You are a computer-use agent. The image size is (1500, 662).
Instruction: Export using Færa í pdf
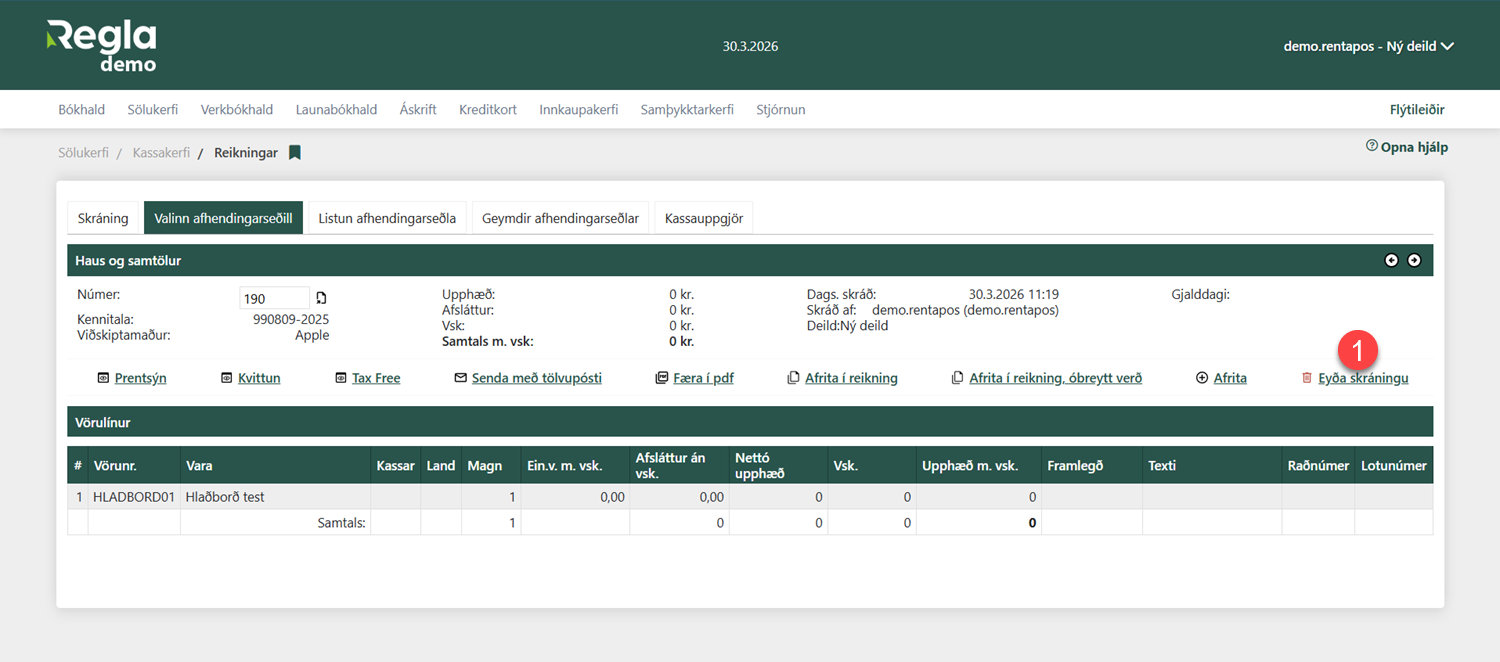coord(702,378)
